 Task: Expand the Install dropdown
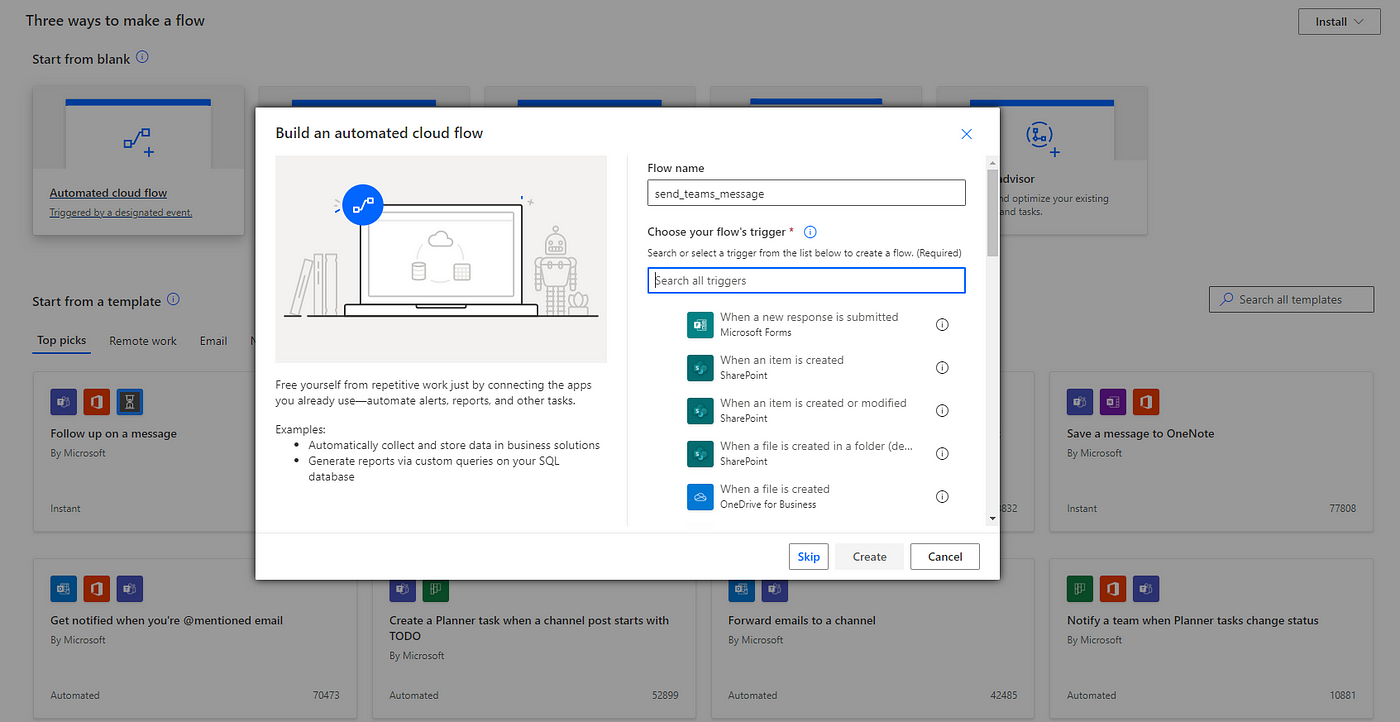pyautogui.click(x=1337, y=21)
